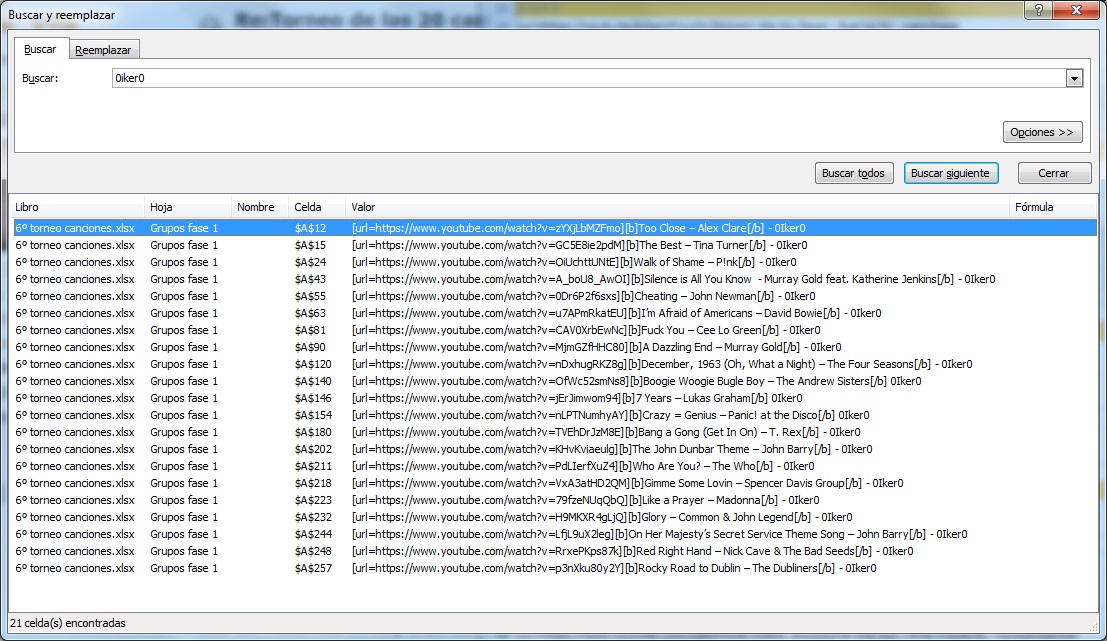The width and height of the screenshot is (1107, 641).
Task: Click the help question mark icon
Action: pos(1039,10)
